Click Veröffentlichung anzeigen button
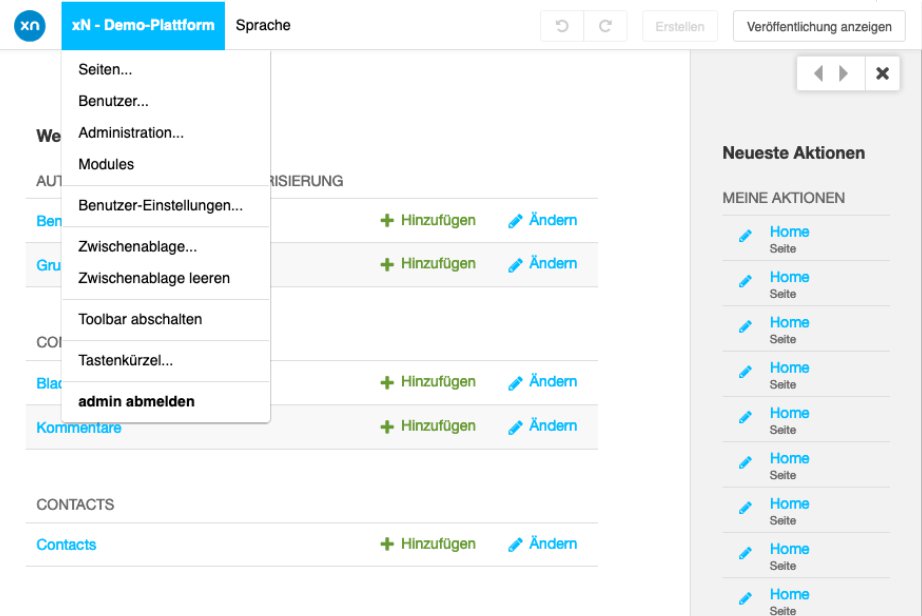 point(819,26)
